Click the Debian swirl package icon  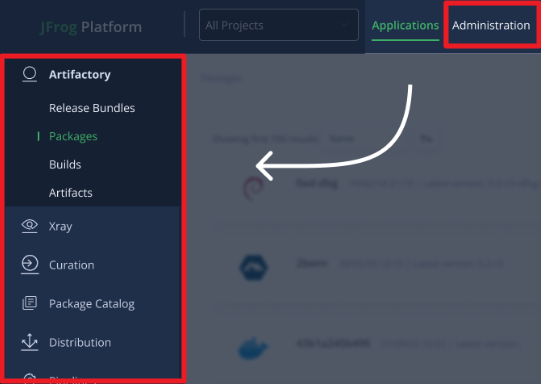click(x=254, y=188)
